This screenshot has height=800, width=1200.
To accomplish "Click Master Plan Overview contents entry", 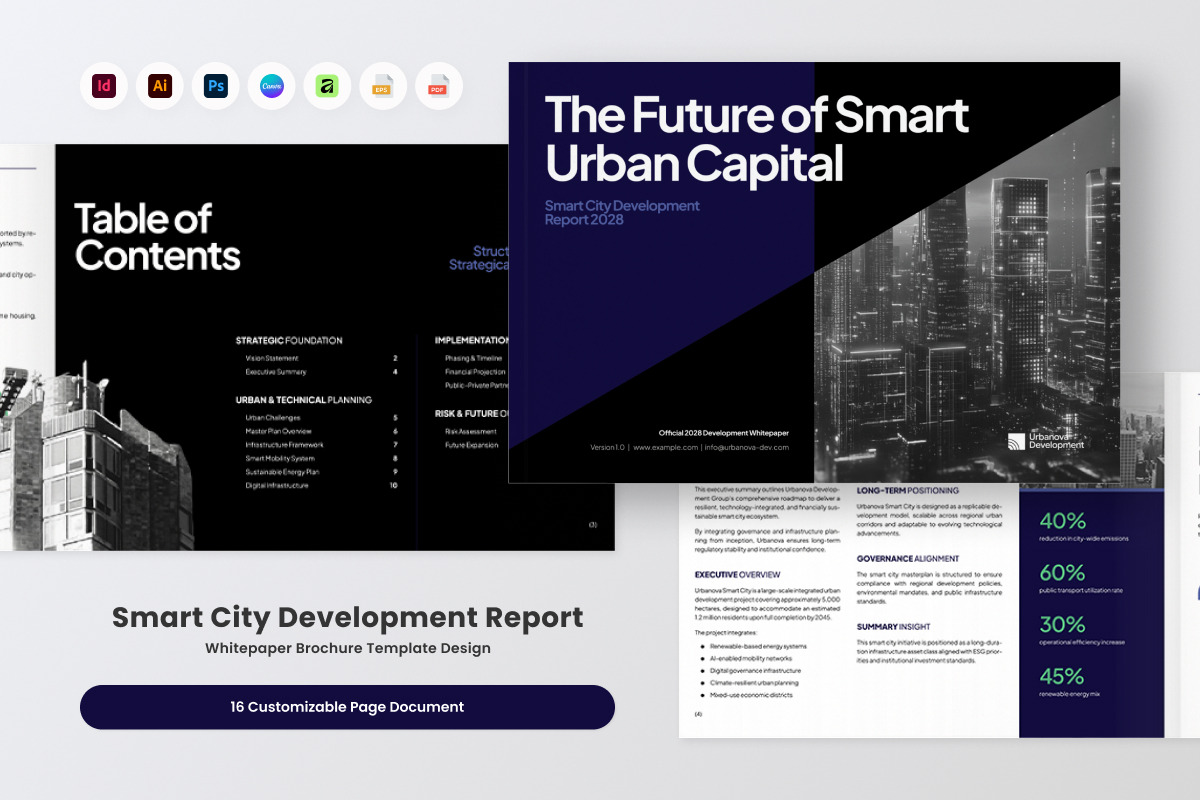I will tap(279, 431).
